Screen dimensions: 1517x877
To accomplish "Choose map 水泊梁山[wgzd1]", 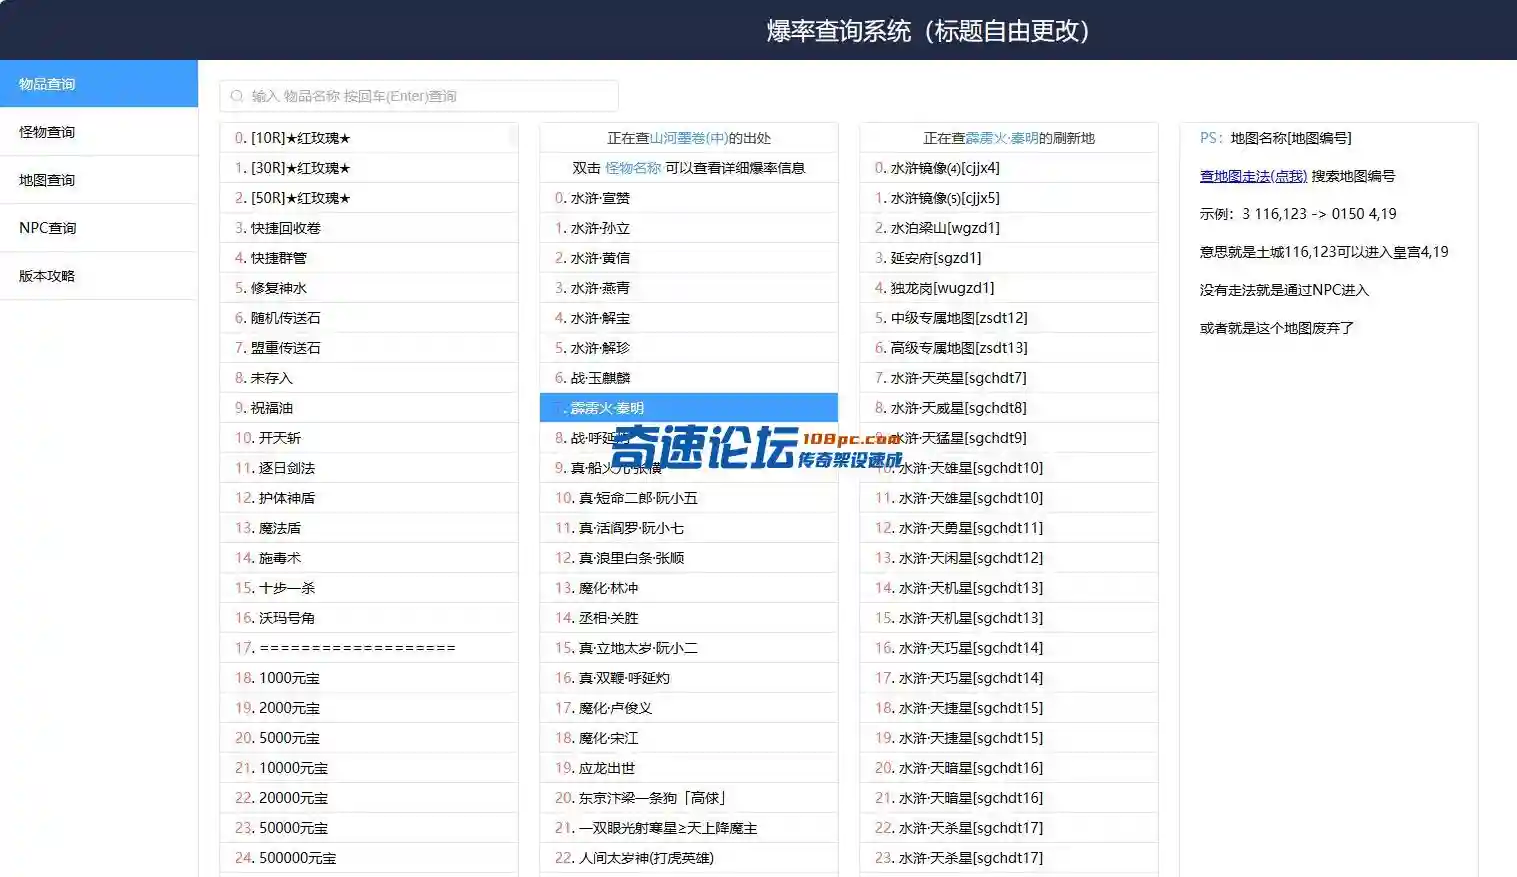I will [1009, 228].
